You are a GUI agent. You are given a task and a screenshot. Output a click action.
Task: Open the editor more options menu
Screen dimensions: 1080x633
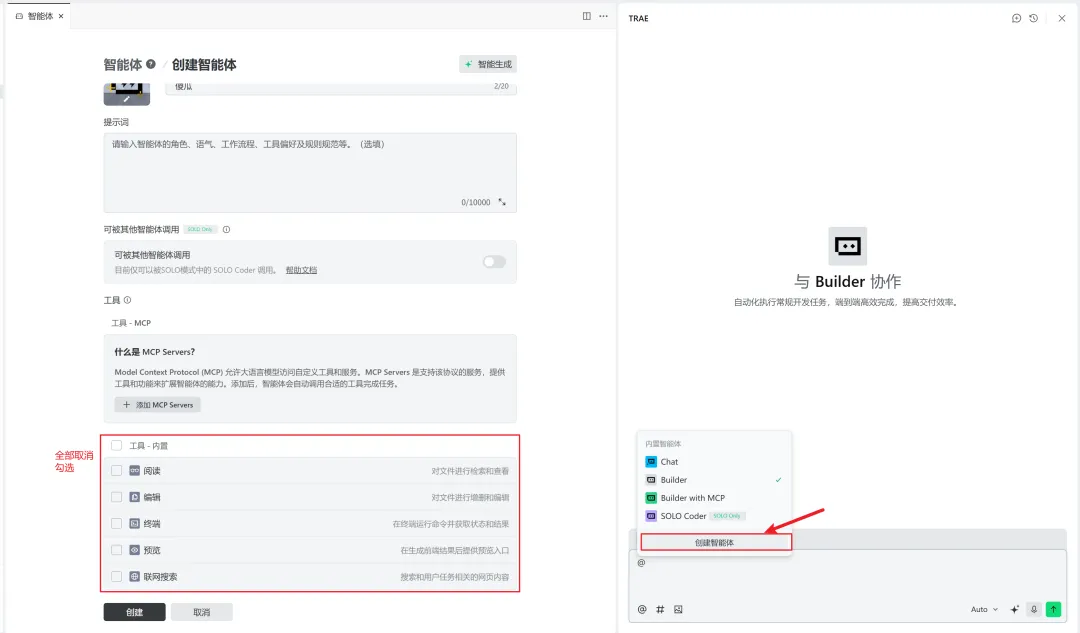click(603, 16)
